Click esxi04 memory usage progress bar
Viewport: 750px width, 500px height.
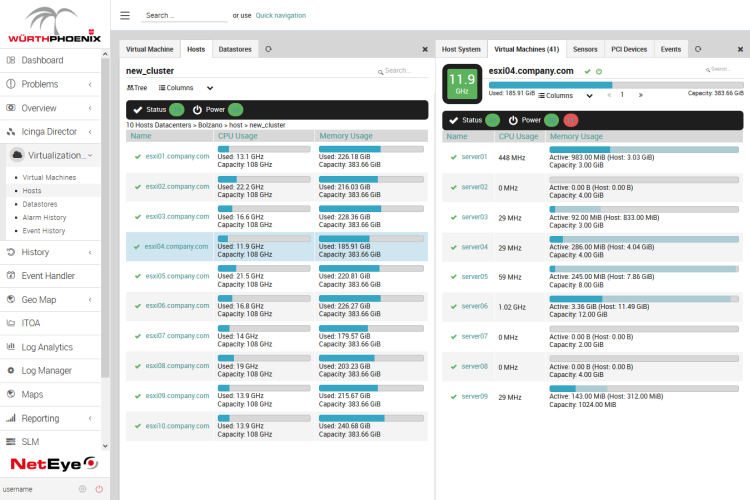[x=371, y=239]
